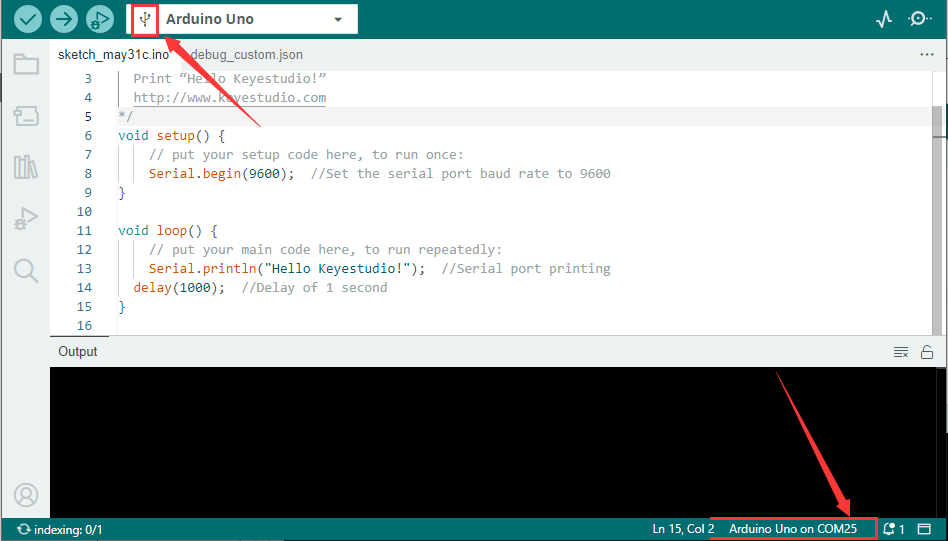Click the "put your main code here" comment
The image size is (948, 541).
325,250
